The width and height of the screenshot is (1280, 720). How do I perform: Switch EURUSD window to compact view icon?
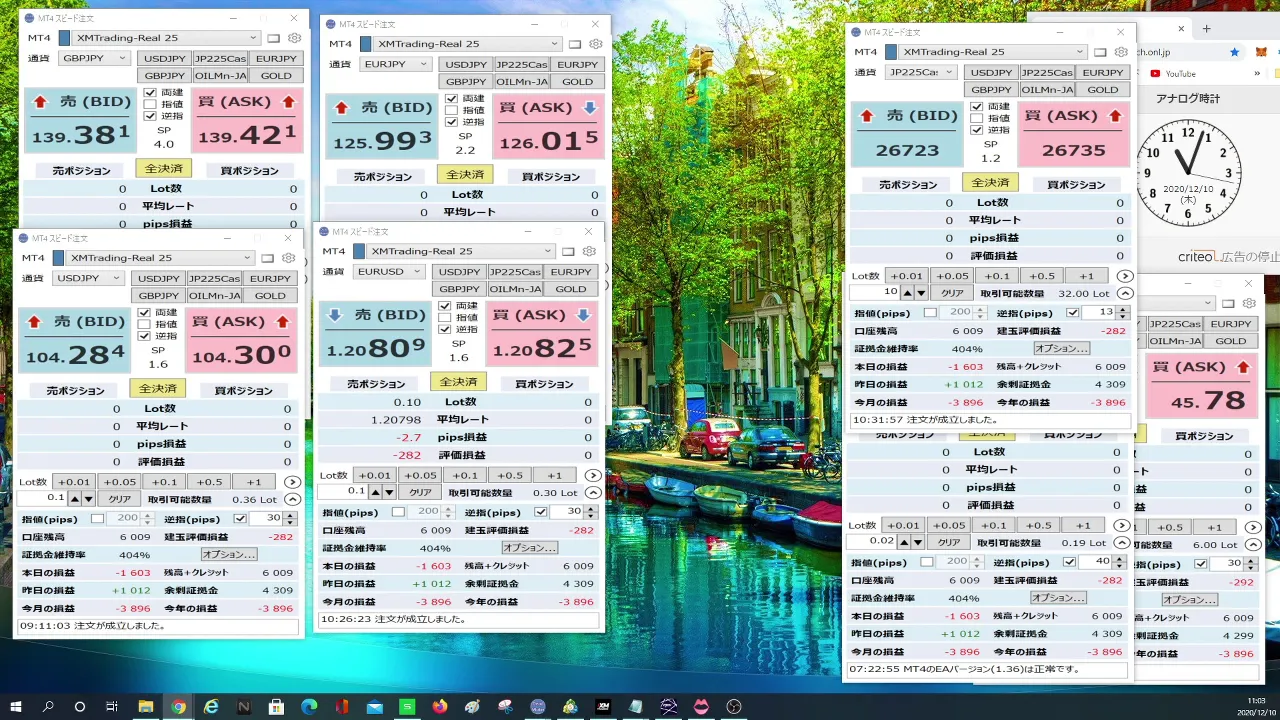(568, 251)
